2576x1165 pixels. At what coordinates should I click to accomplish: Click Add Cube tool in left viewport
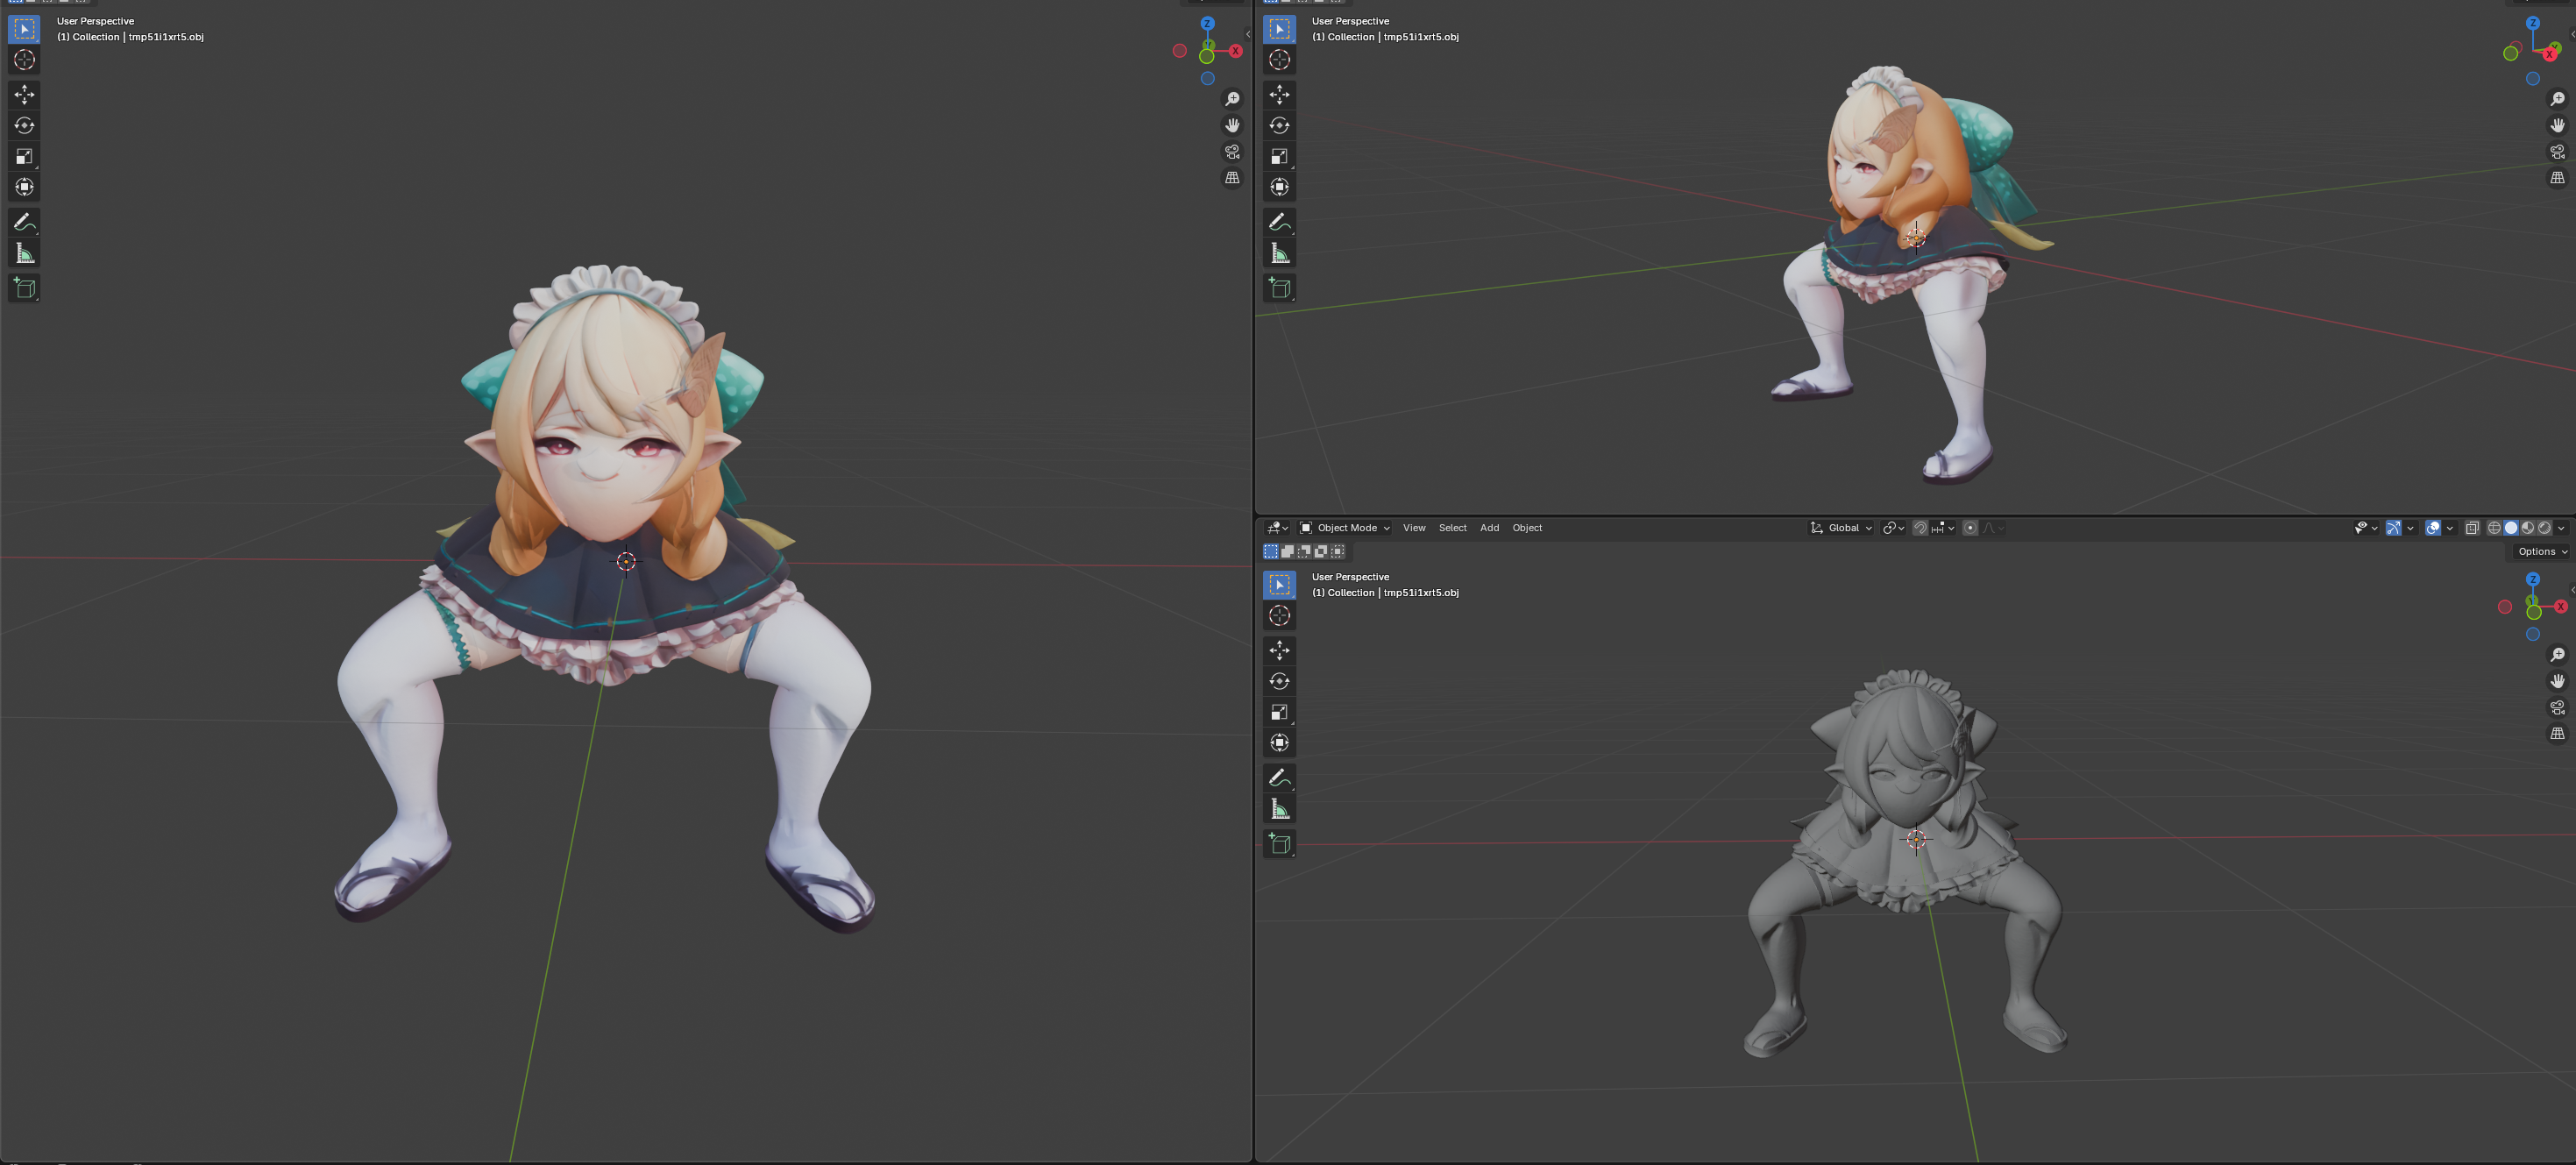click(24, 289)
